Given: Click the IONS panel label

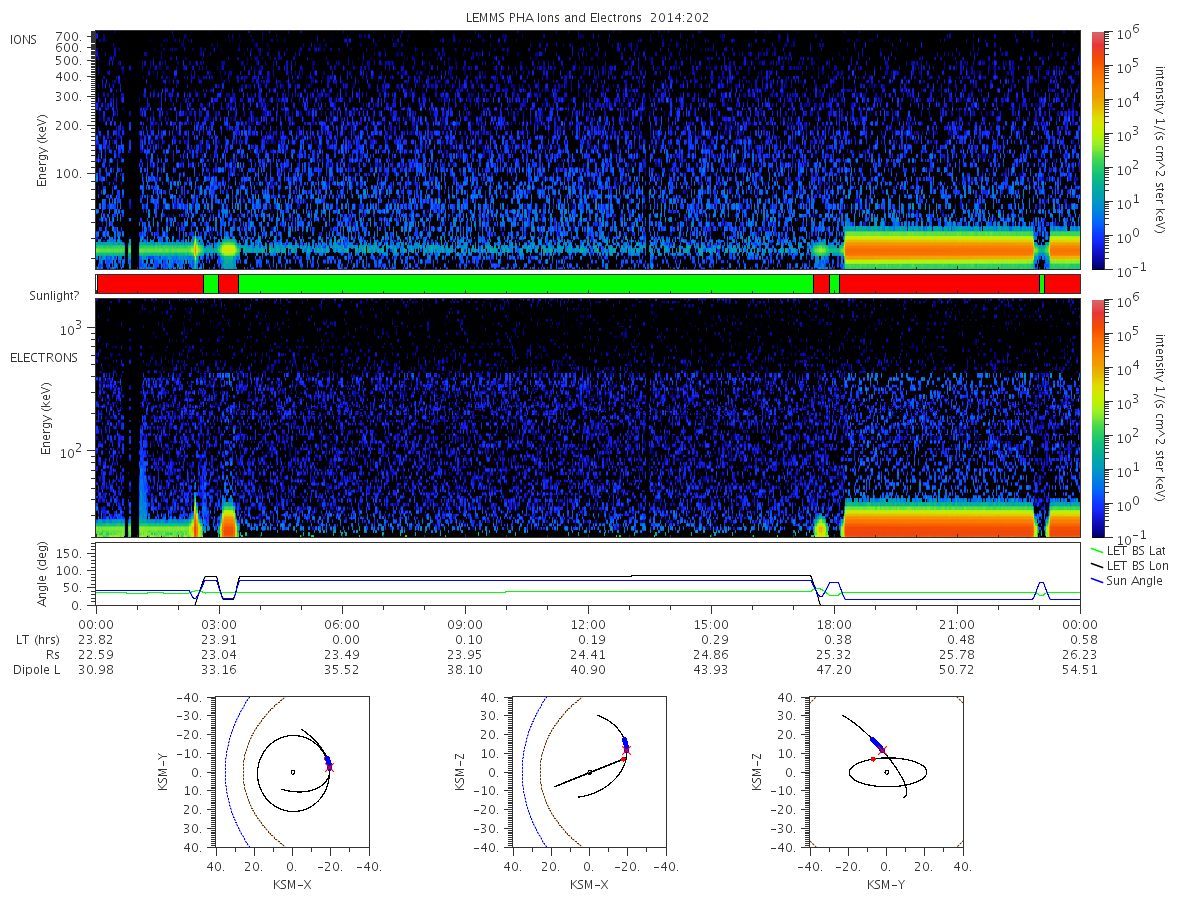Looking at the screenshot, I should click(x=25, y=39).
